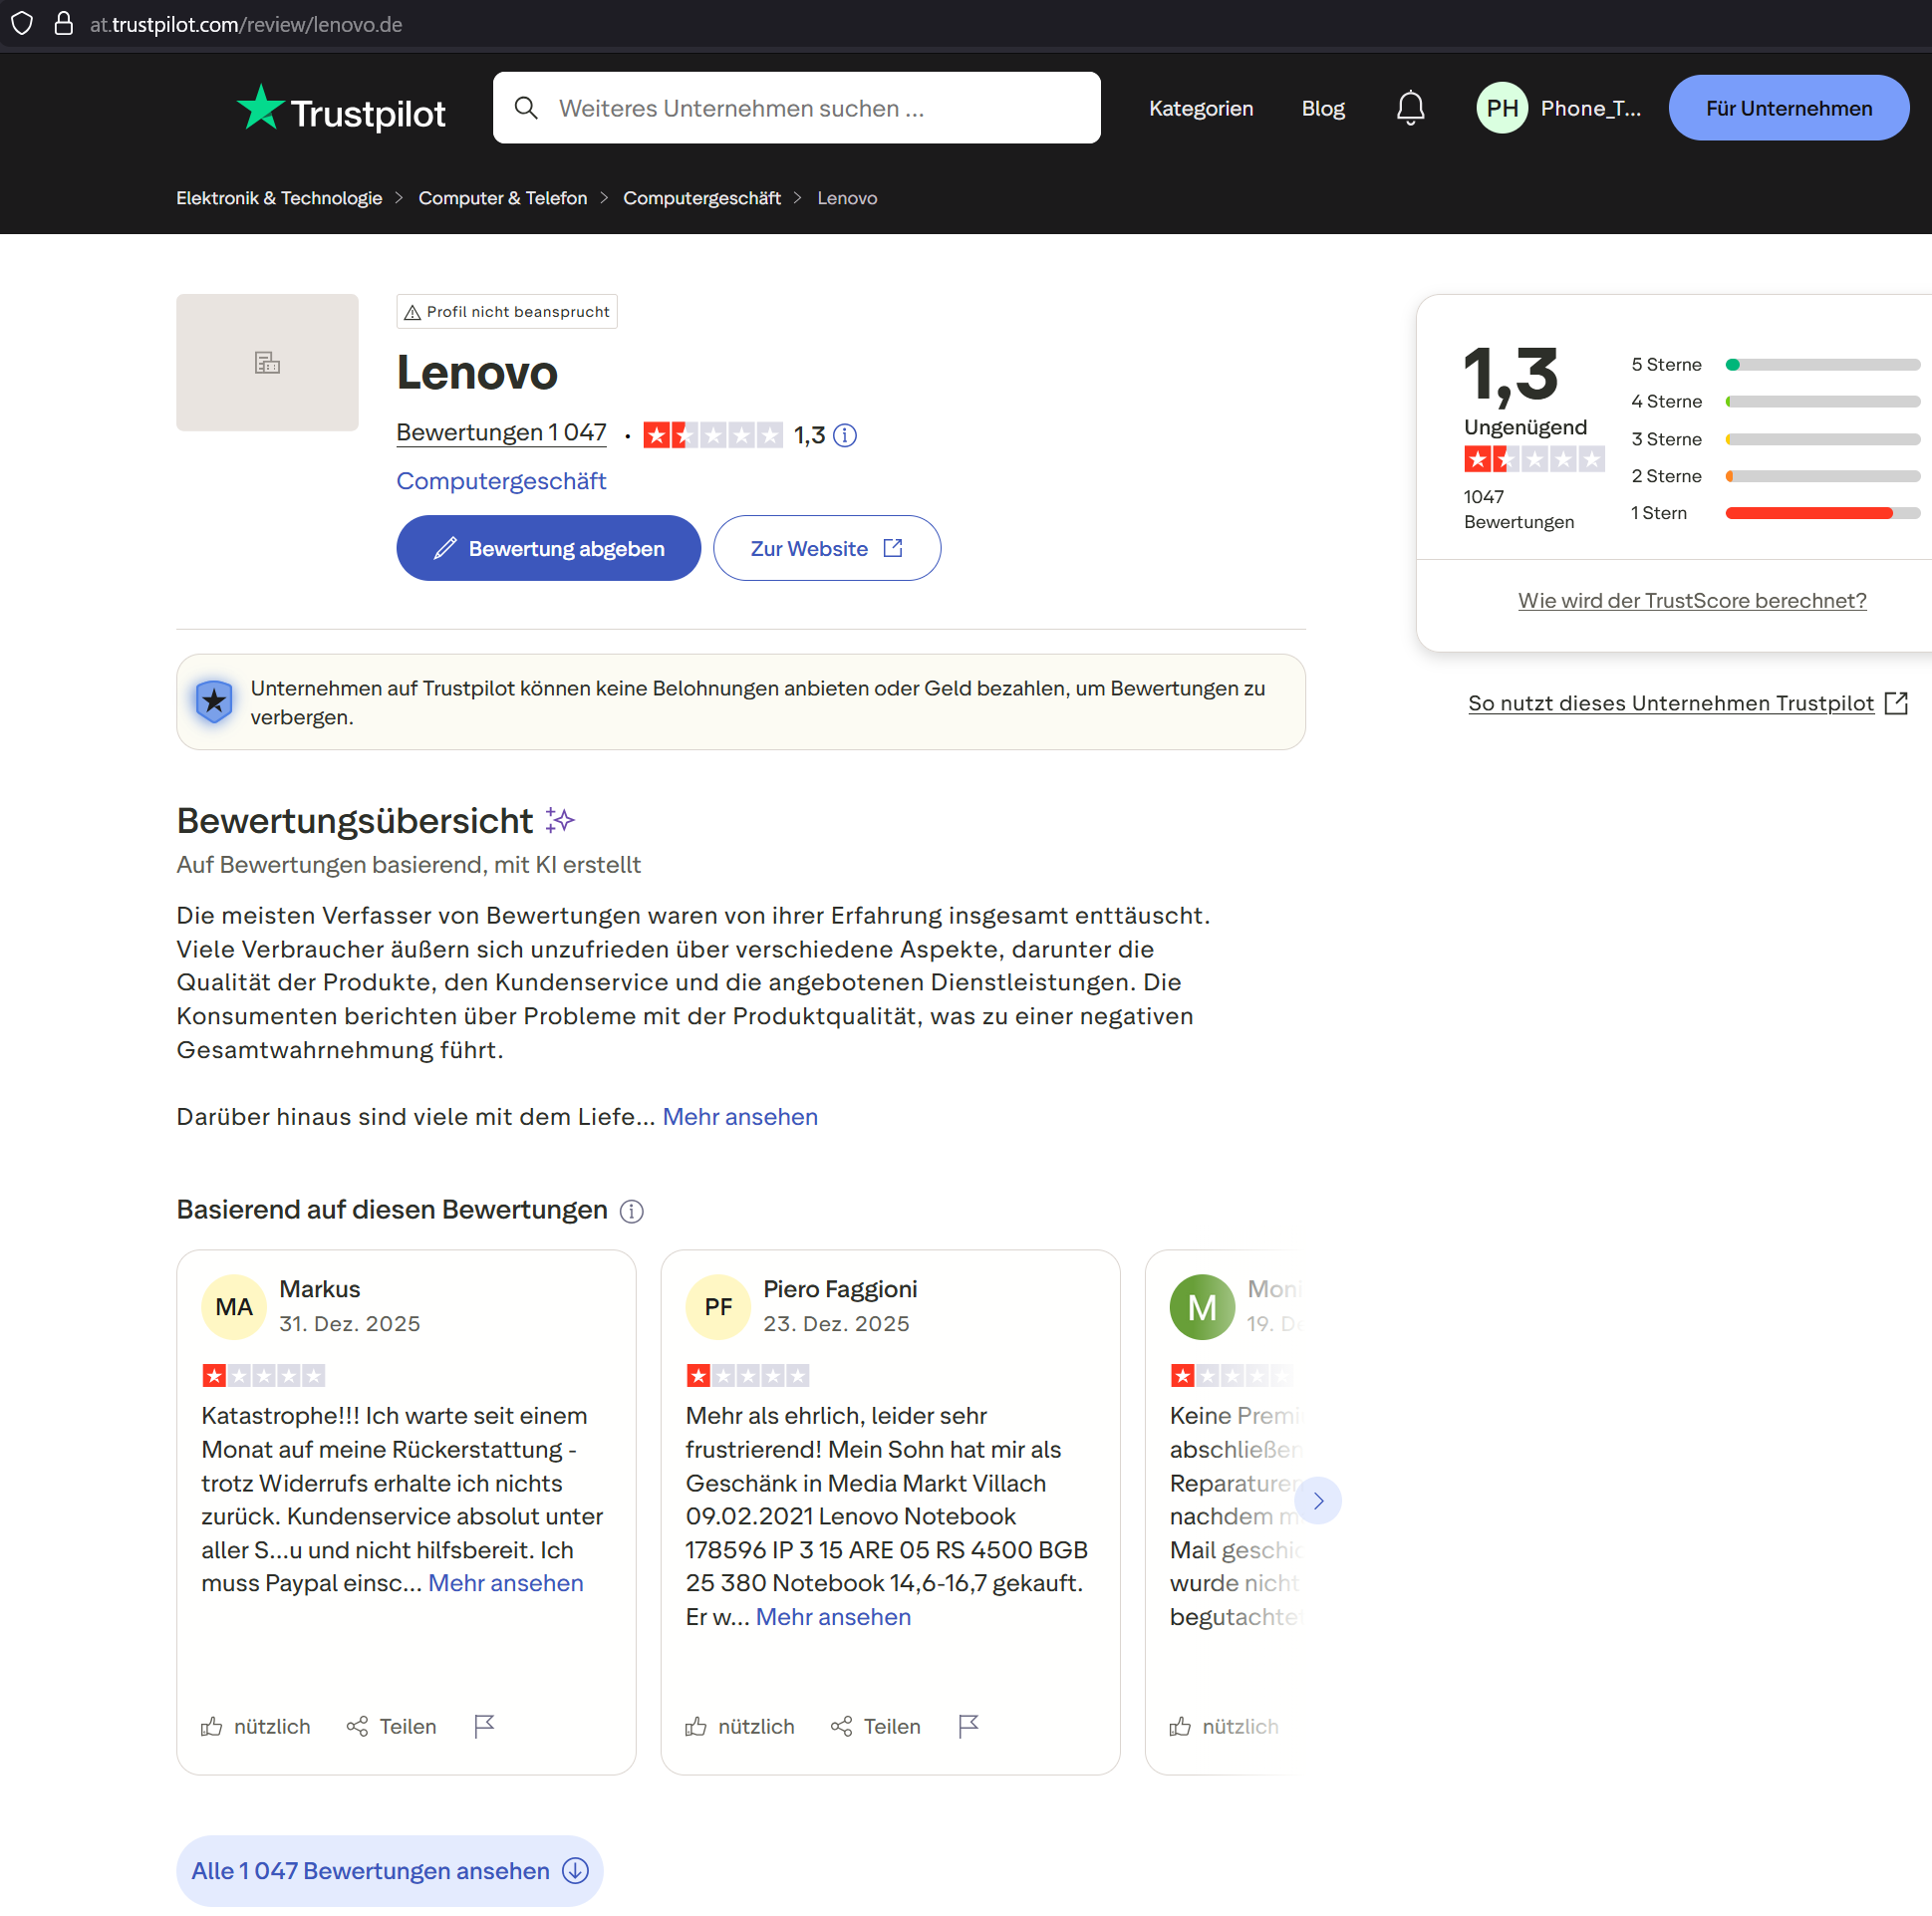Viewport: 1932px width, 1916px height.
Task: Click the Piero Faggioni reviewer name
Action: click(840, 1289)
